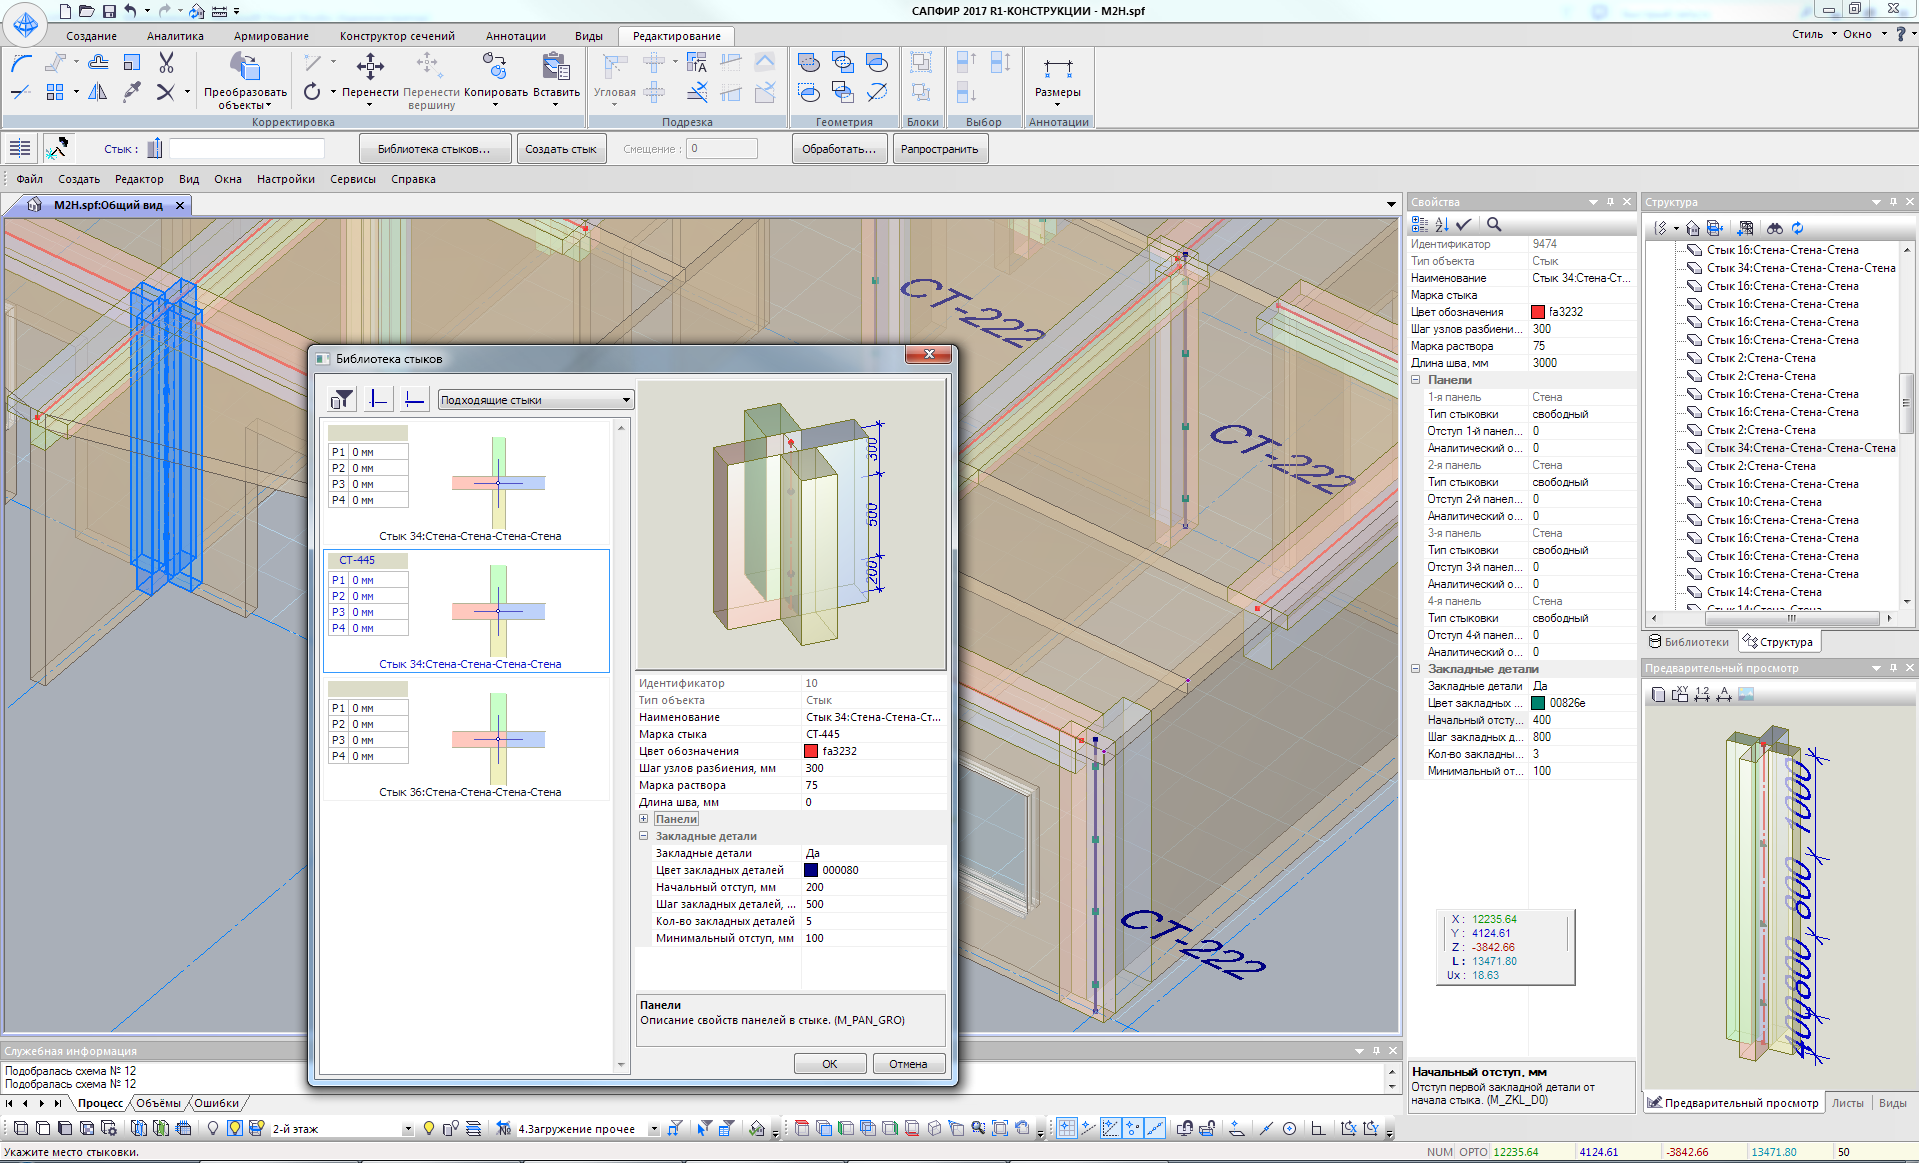Select the eyedropper tool in the ribbon
The height and width of the screenshot is (1163, 1919).
coord(132,92)
